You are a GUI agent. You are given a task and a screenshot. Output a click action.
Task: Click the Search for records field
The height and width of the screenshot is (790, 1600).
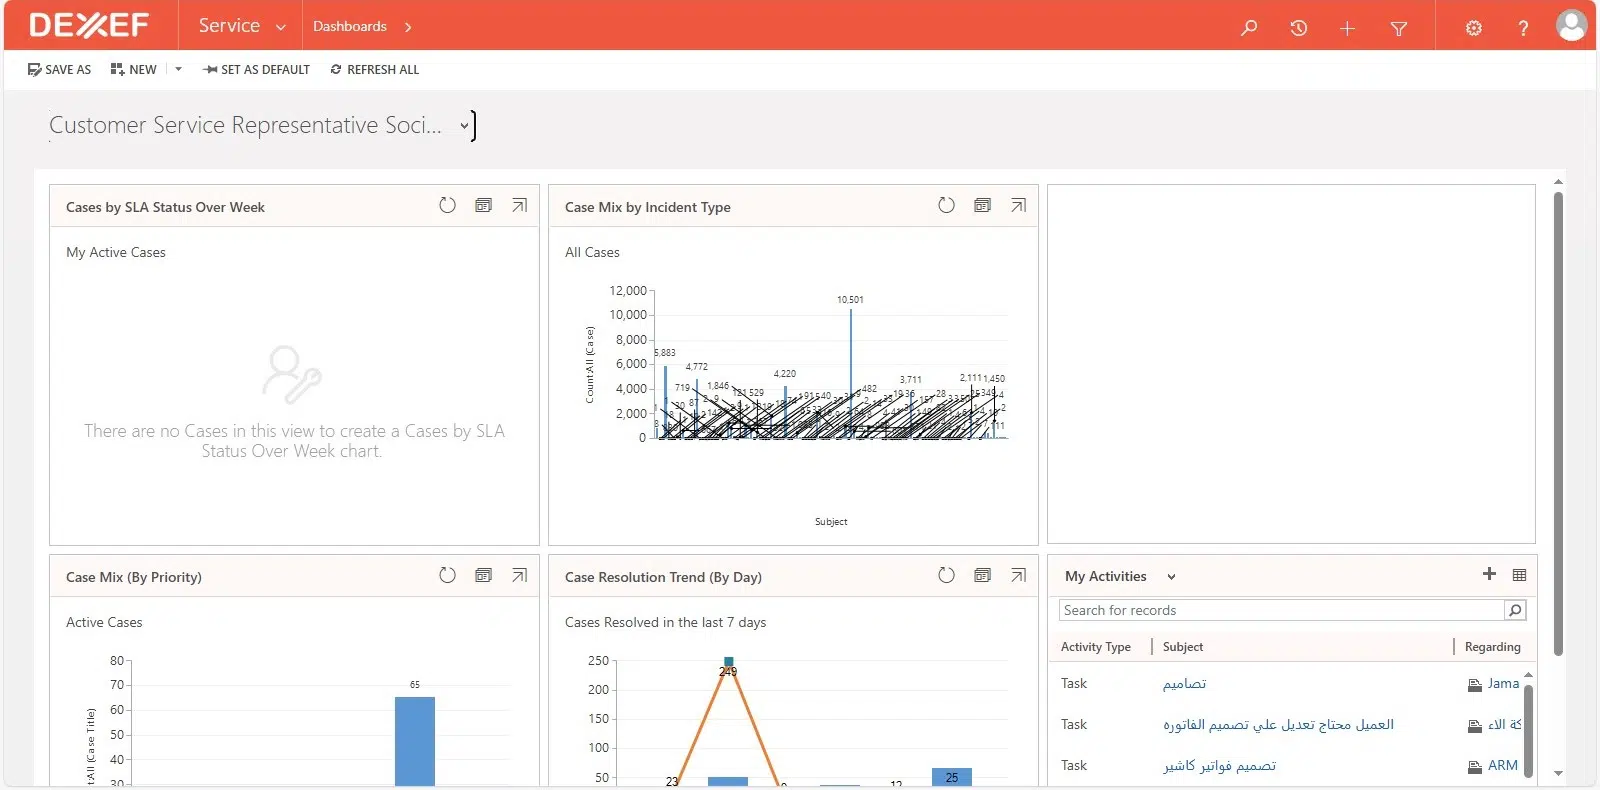click(1280, 610)
